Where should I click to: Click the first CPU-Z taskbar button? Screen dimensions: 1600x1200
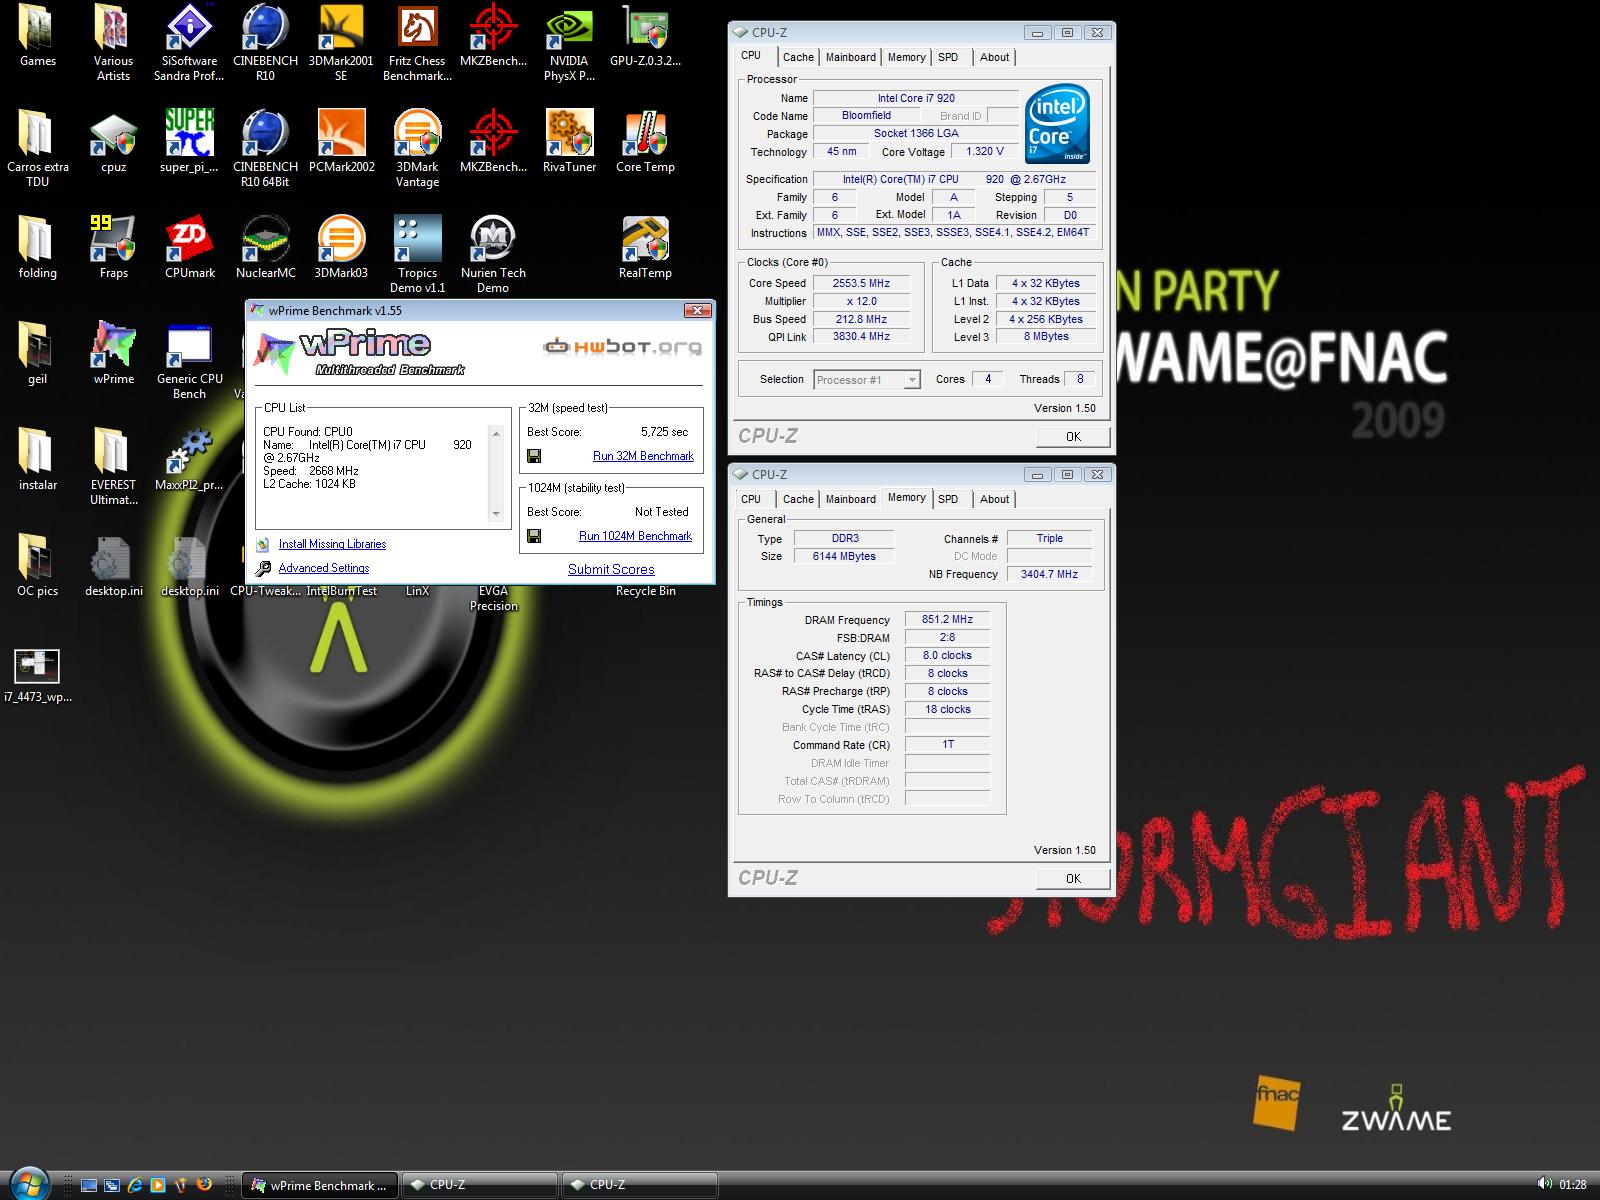481,1185
